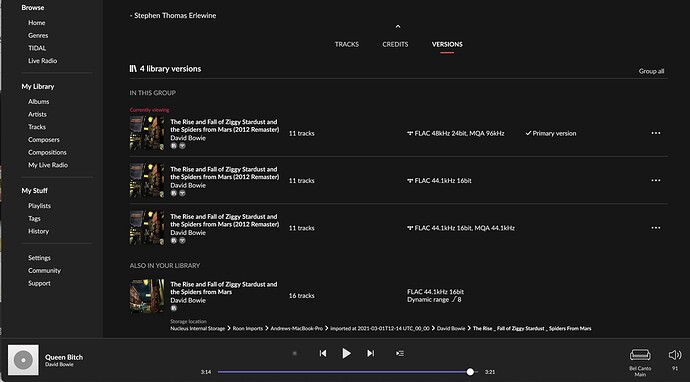Collapse the album review with the up chevron

[x=398, y=26]
